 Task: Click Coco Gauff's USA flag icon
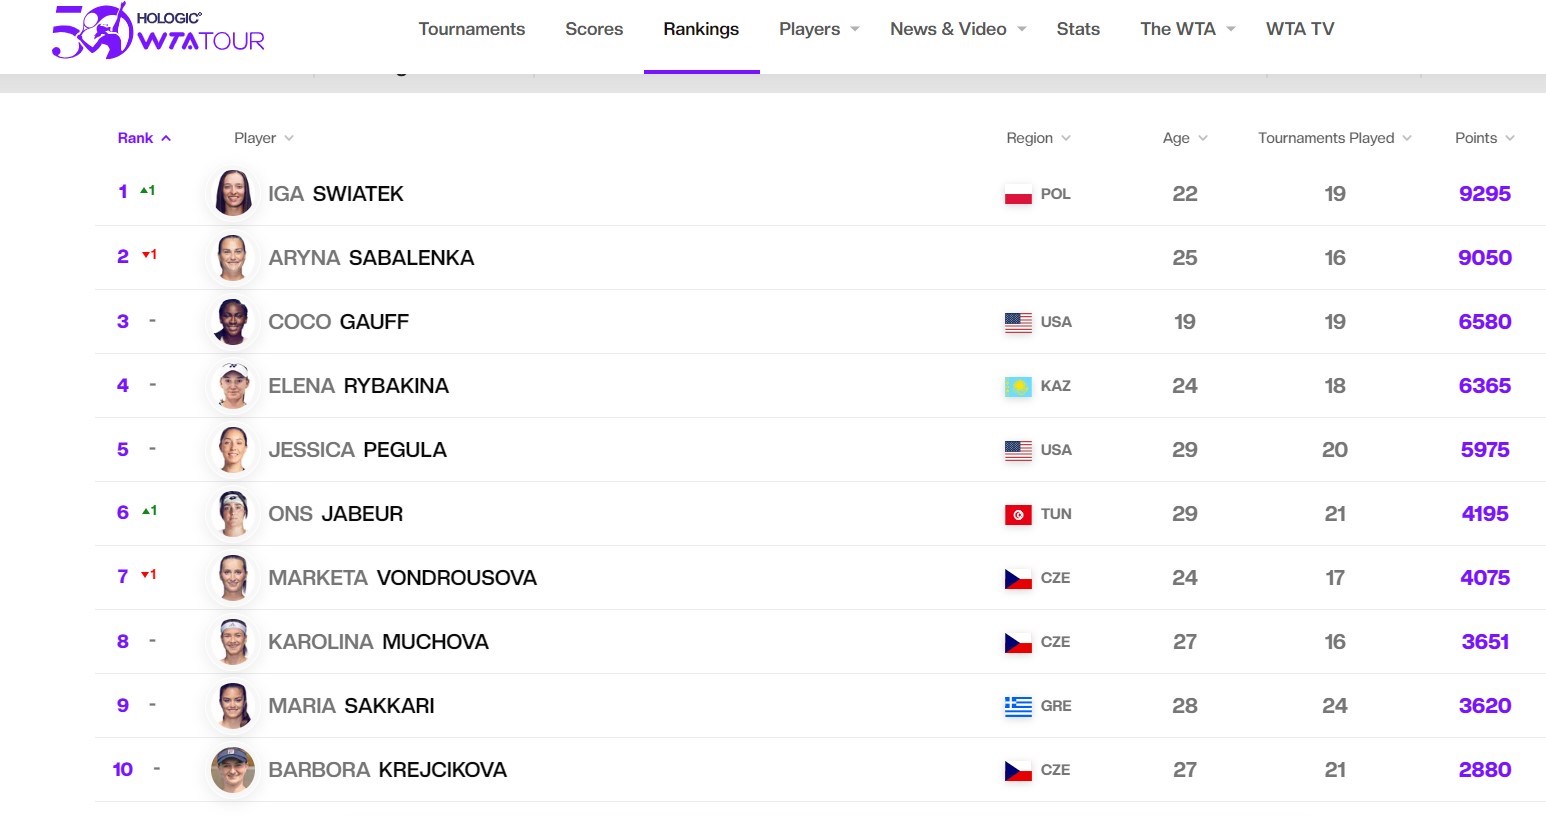click(x=1018, y=322)
